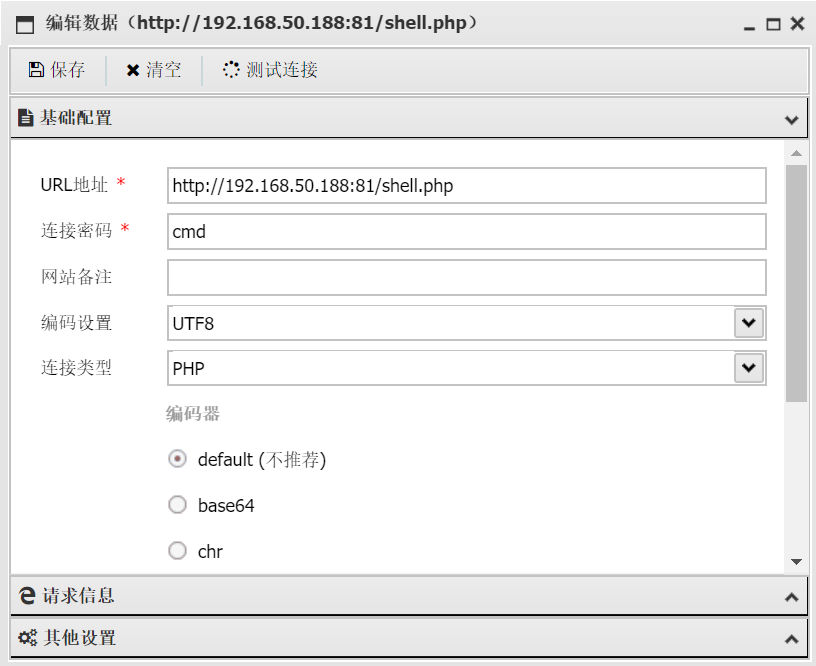Click the 保存 button label
The height and width of the screenshot is (666, 816).
click(x=68, y=70)
